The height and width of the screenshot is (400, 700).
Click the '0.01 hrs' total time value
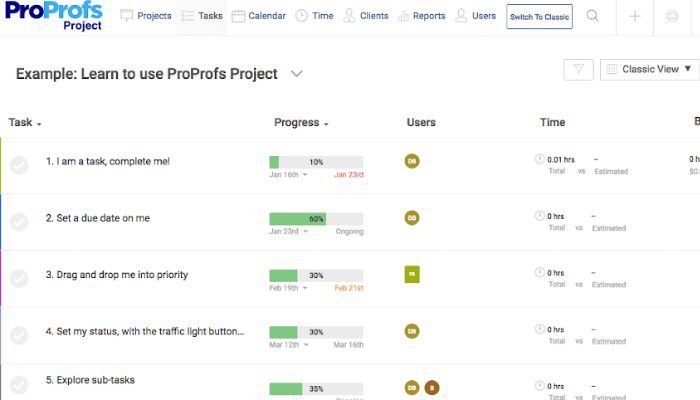[561, 159]
